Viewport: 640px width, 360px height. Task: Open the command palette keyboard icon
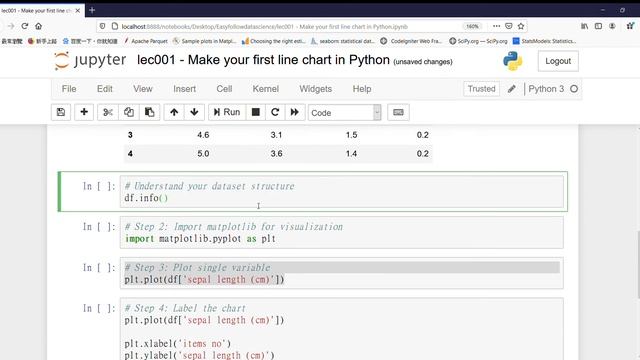(398, 112)
